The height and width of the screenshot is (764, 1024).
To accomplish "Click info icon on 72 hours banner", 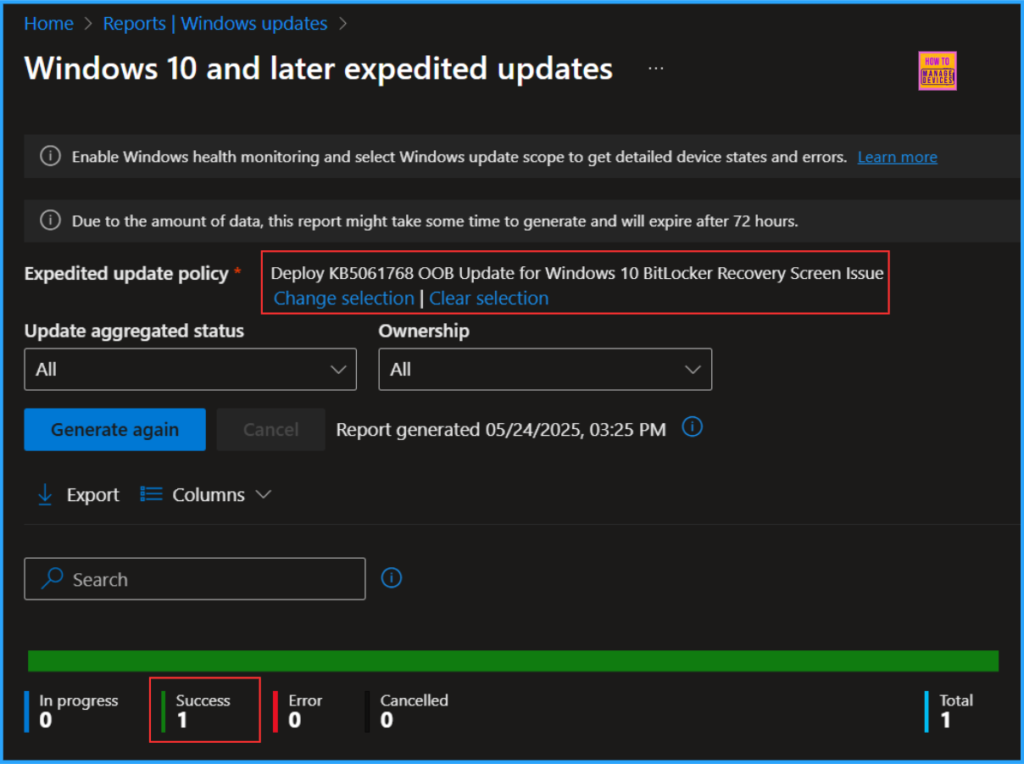I will coord(50,220).
